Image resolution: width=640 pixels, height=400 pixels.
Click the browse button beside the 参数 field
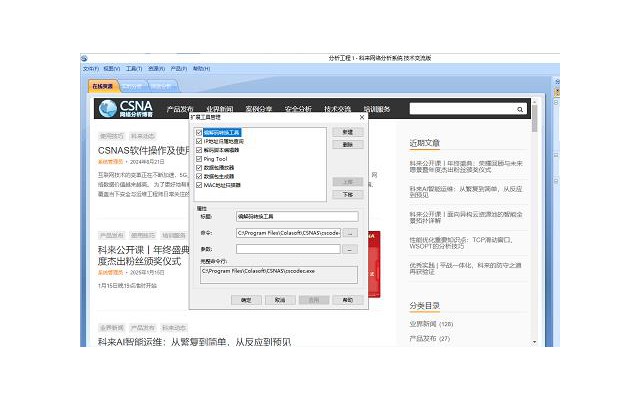click(x=350, y=249)
